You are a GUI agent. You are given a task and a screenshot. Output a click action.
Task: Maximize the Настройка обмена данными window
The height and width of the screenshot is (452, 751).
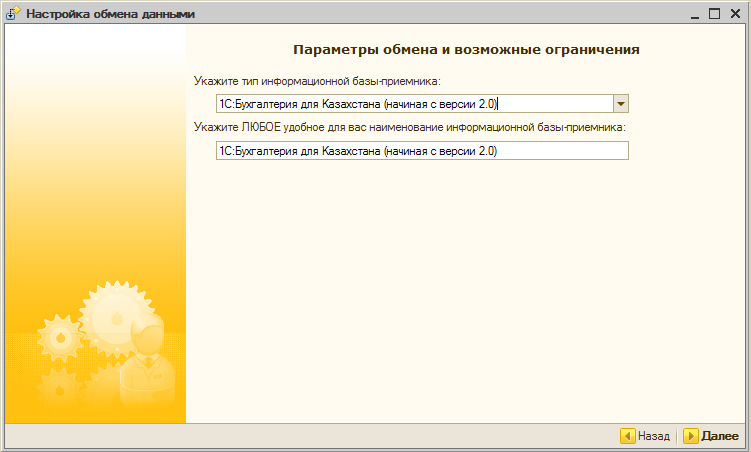714,14
